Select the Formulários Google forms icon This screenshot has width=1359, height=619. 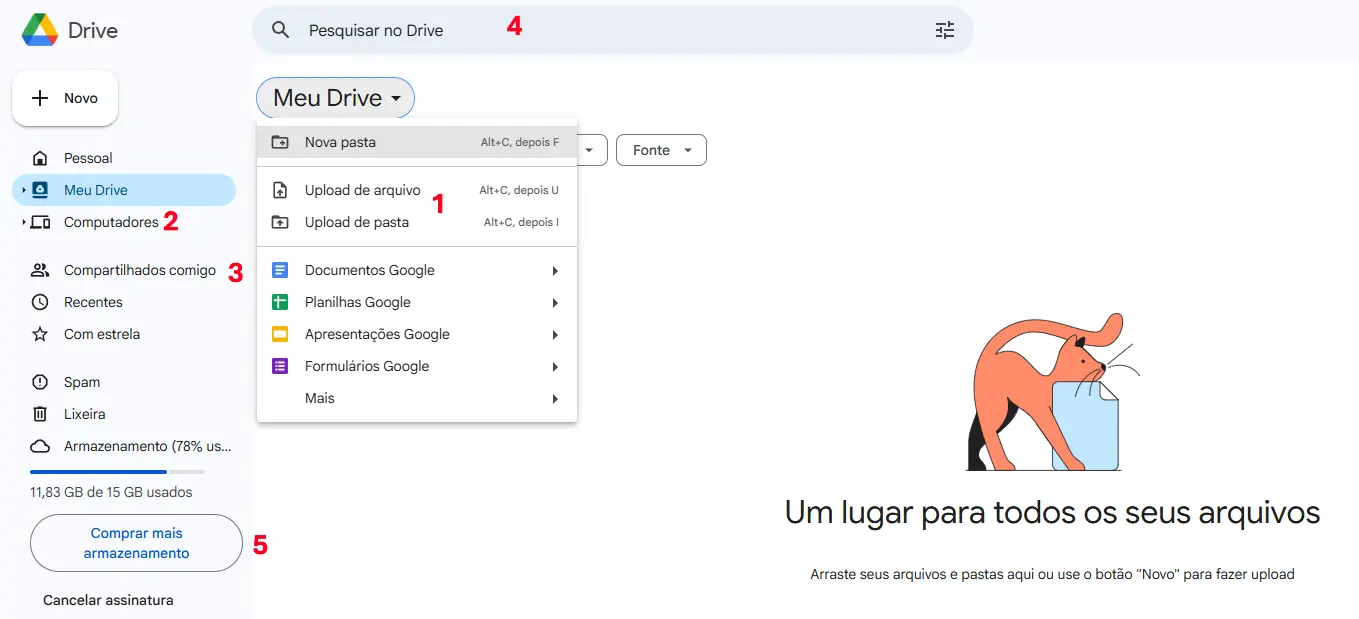click(279, 366)
